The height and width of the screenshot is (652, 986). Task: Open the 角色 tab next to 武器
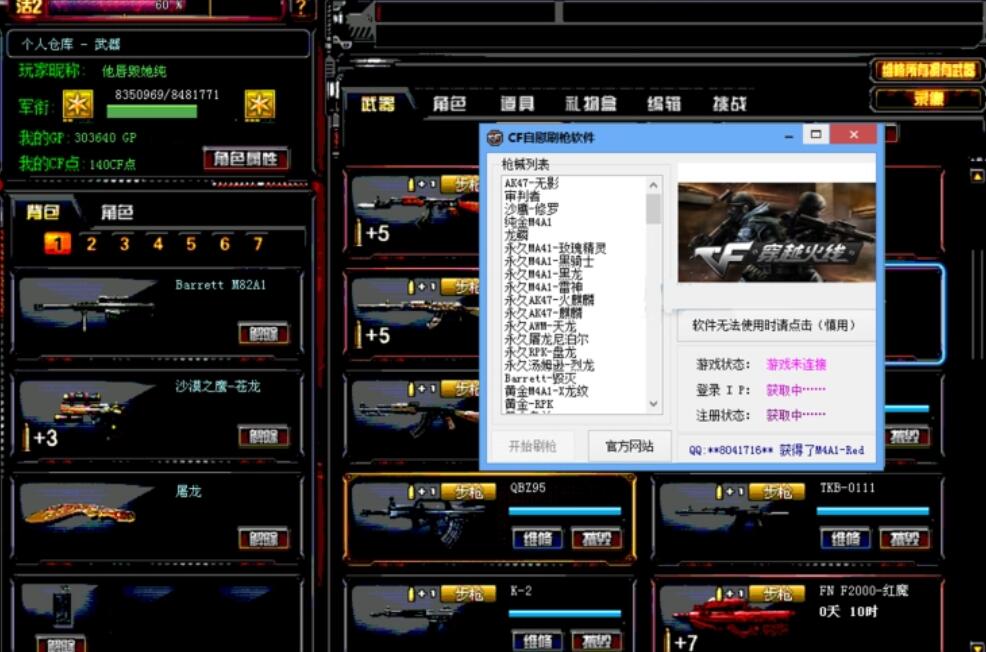[449, 104]
